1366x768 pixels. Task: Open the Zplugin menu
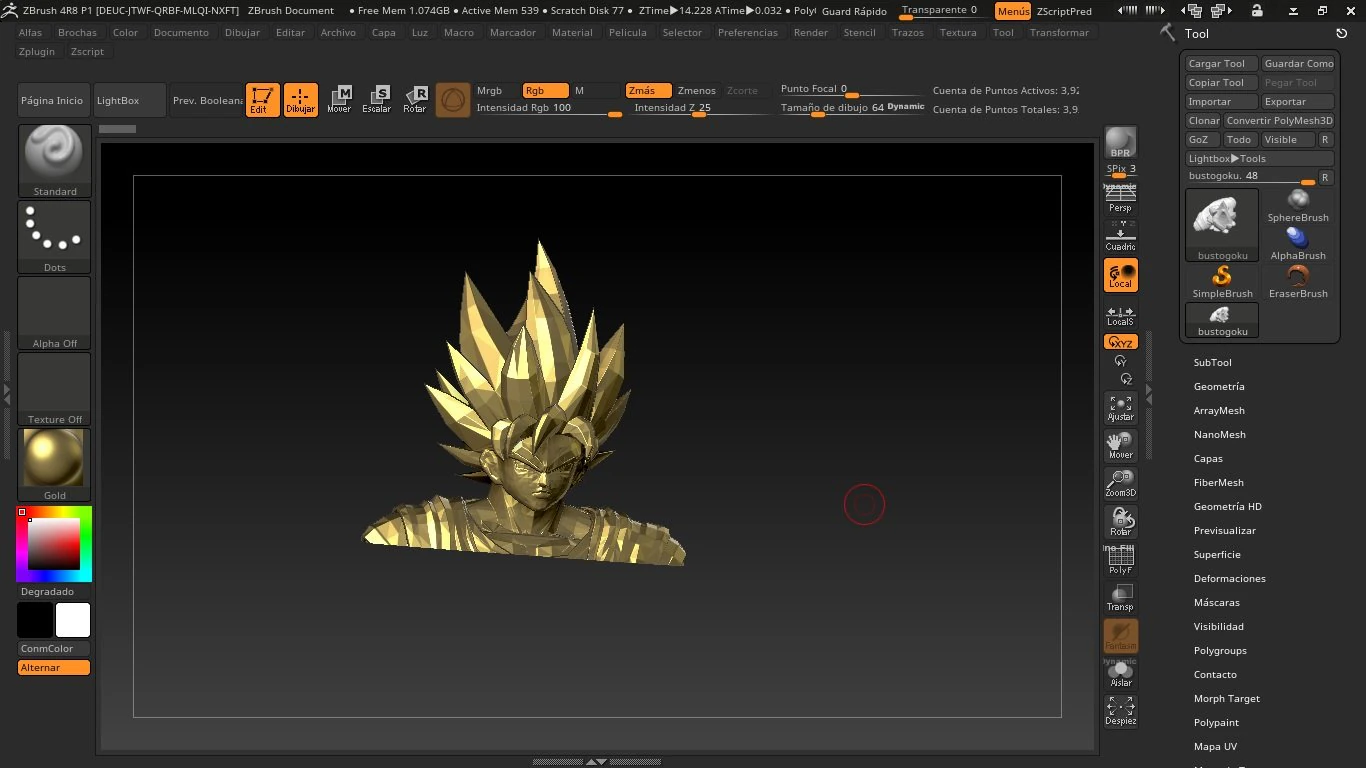(37, 51)
